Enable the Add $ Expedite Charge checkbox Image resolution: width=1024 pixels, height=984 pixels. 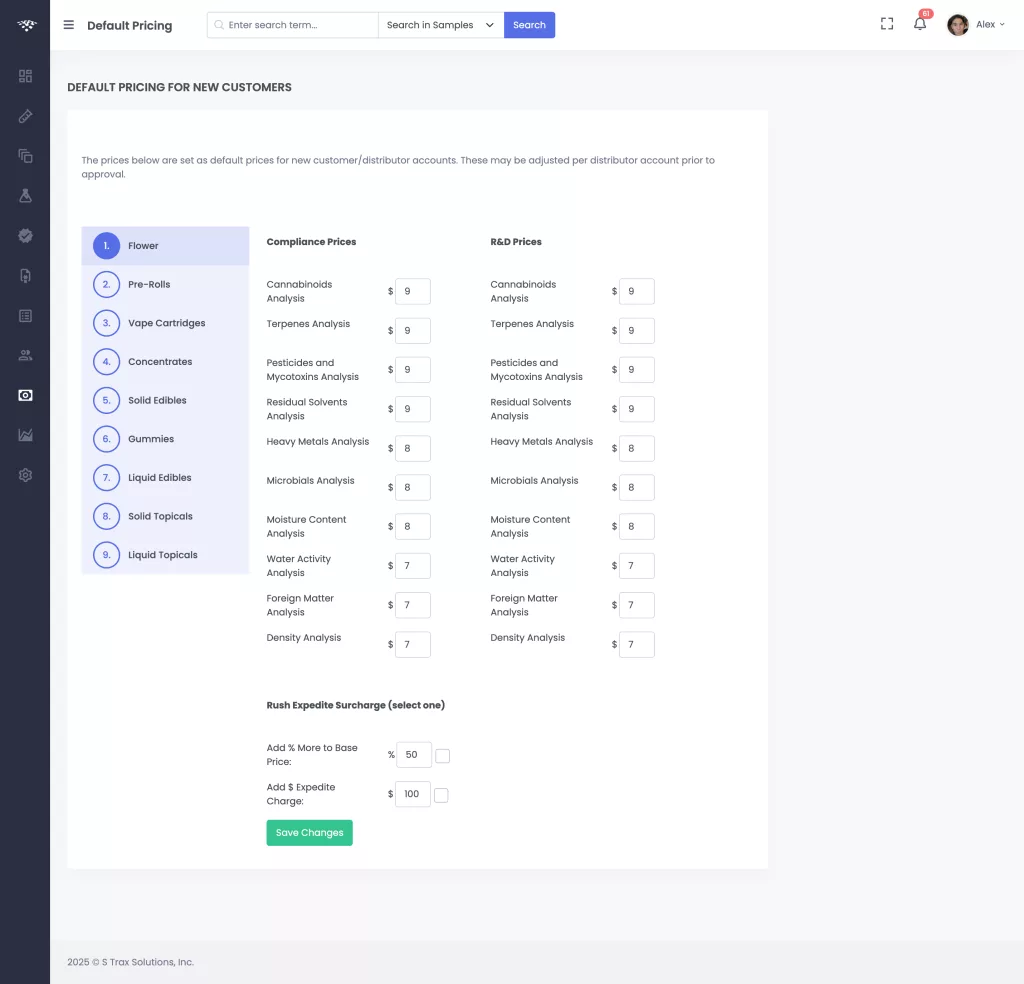[441, 795]
